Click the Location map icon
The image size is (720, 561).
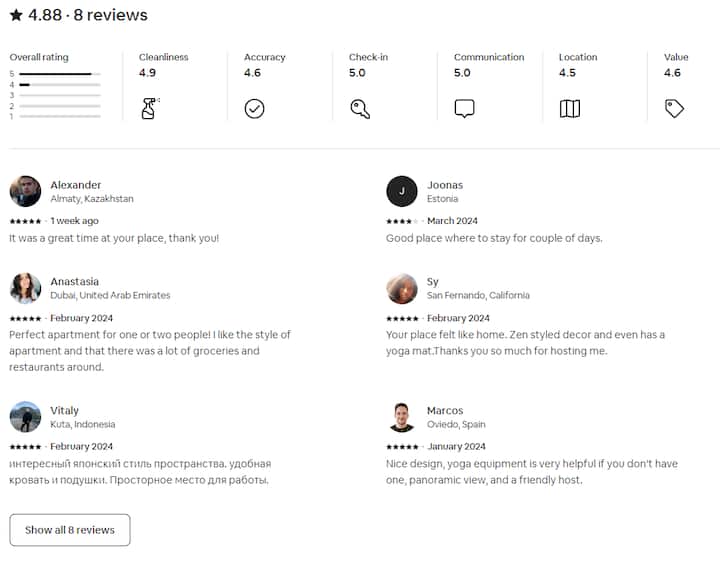[570, 109]
